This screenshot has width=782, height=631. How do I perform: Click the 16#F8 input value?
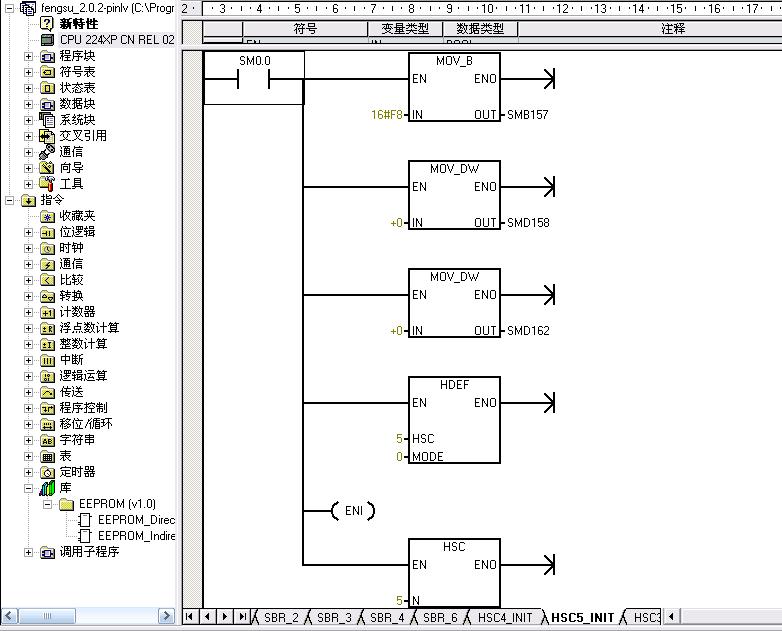coord(387,115)
